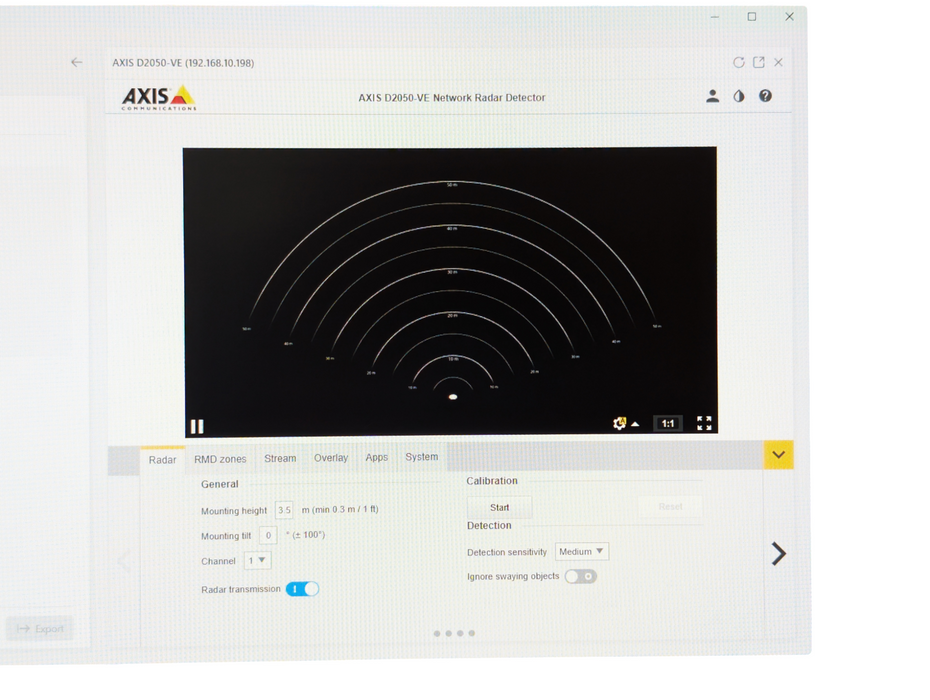Open radar view settings gear icon
The width and height of the screenshot is (930, 700).
tap(619, 423)
